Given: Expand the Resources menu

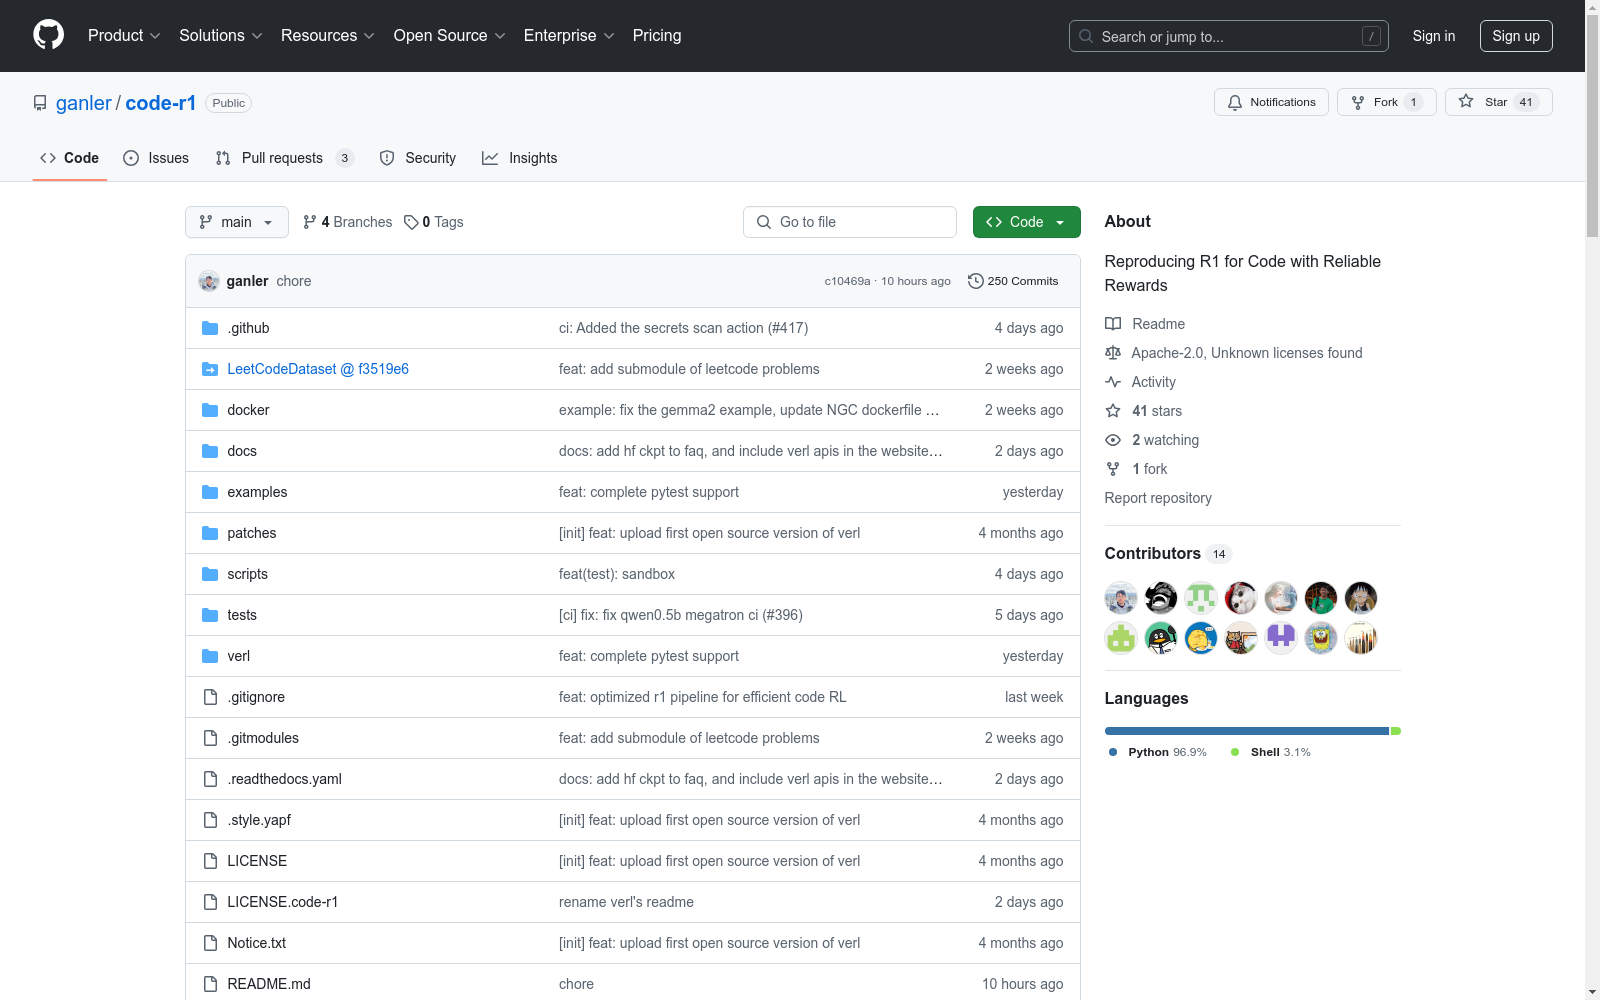Looking at the screenshot, I should click(328, 36).
